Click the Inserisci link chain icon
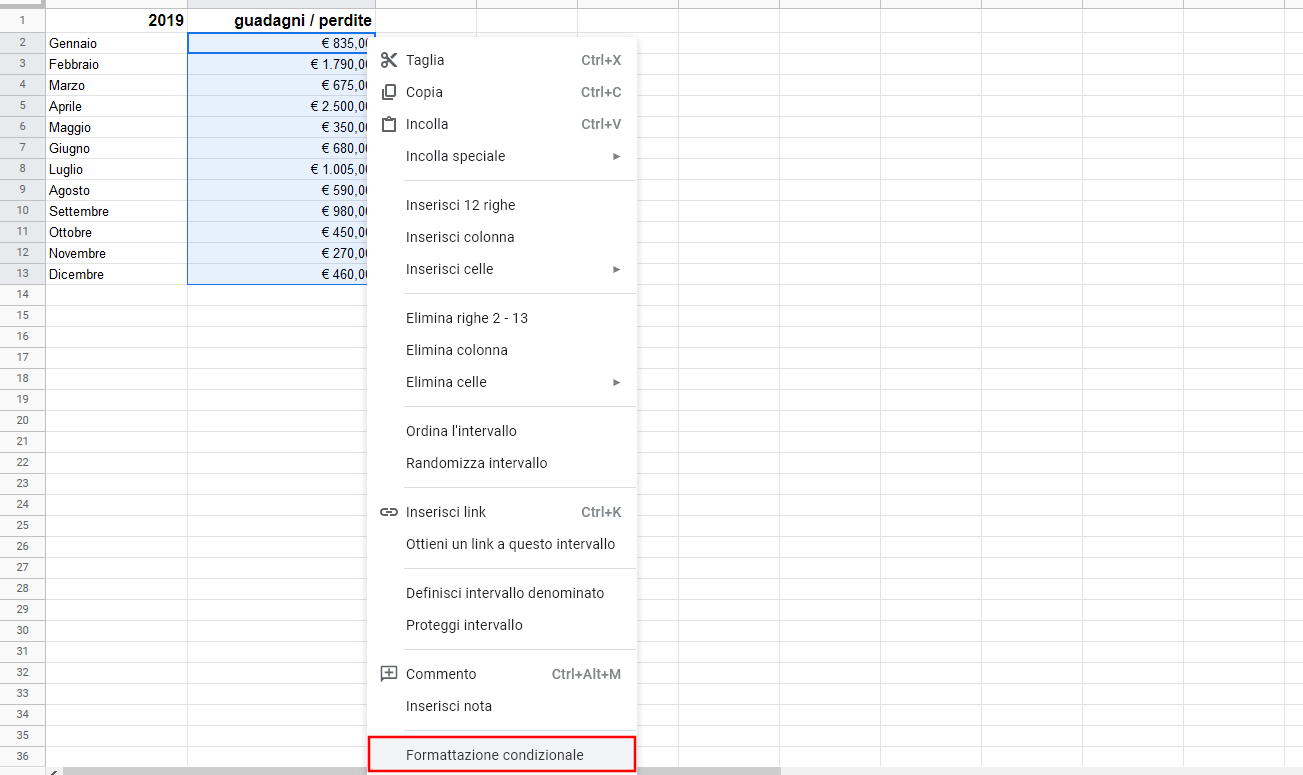Viewport: 1303px width, 775px height. pos(389,512)
